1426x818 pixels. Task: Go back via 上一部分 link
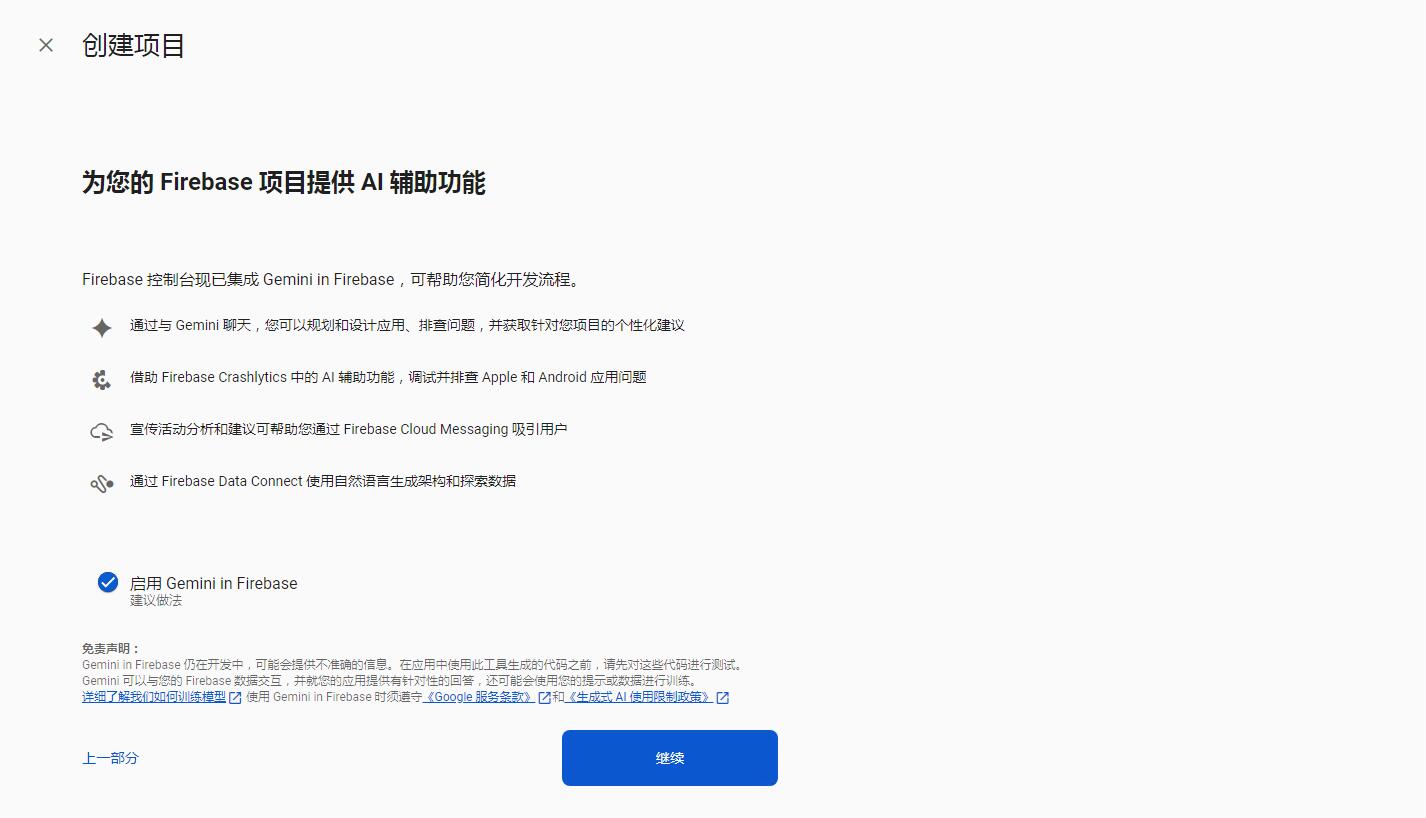click(x=110, y=758)
